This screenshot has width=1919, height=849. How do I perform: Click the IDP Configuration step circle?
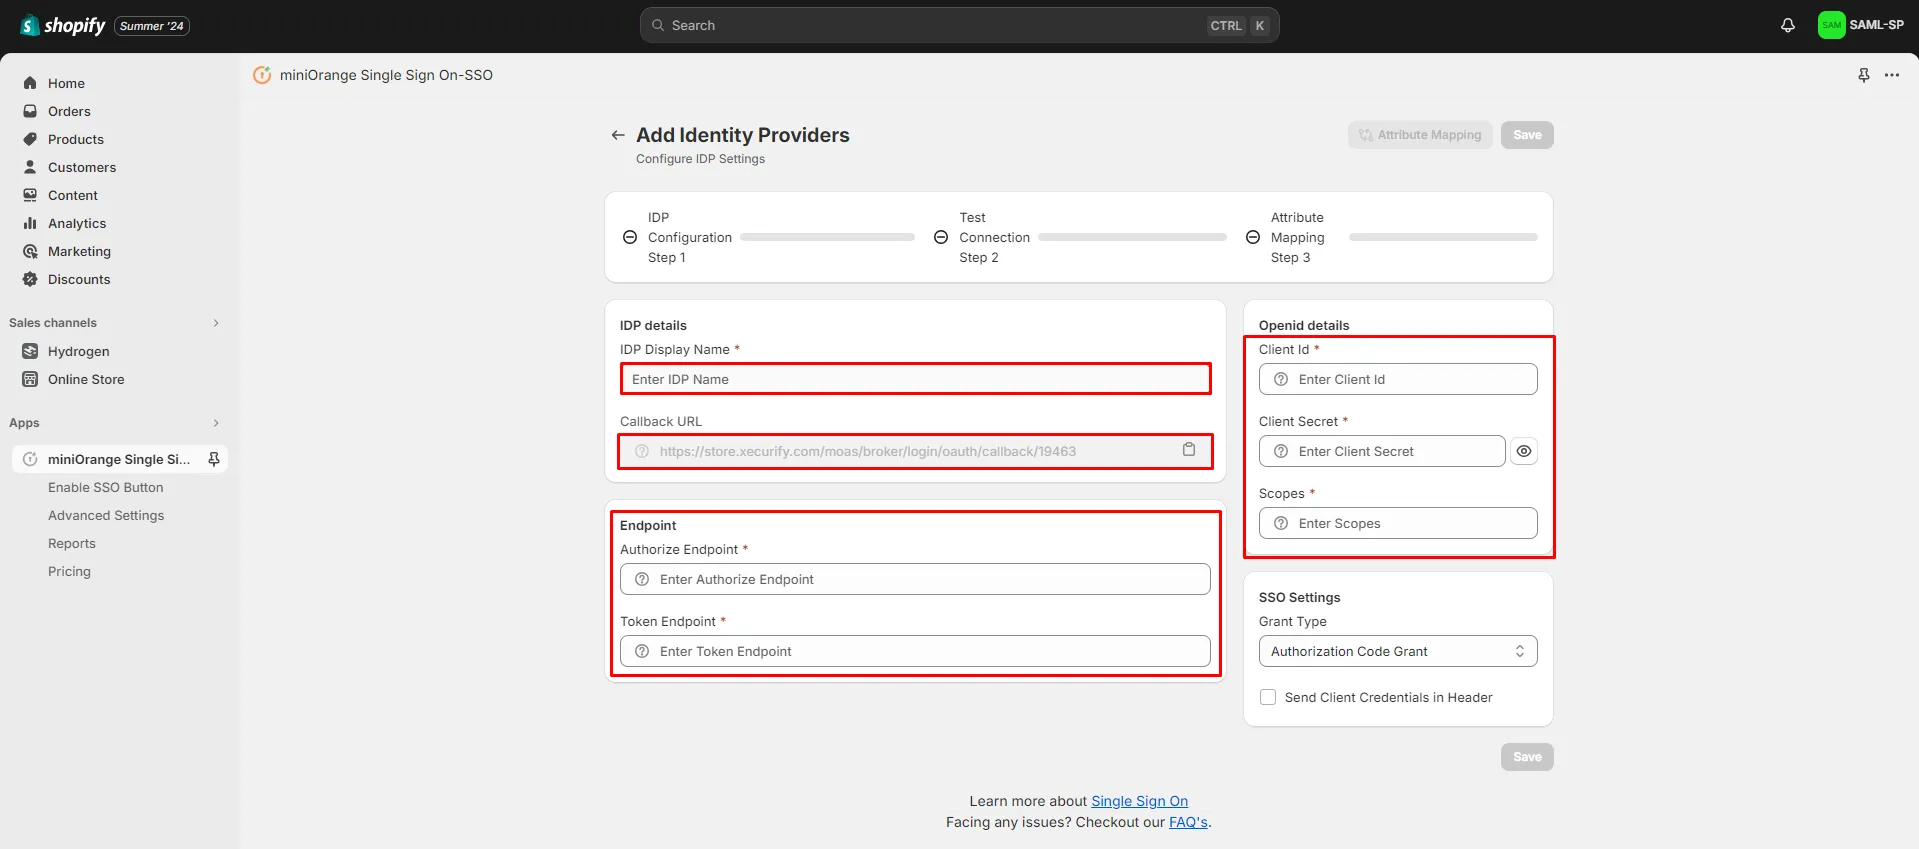(x=630, y=237)
